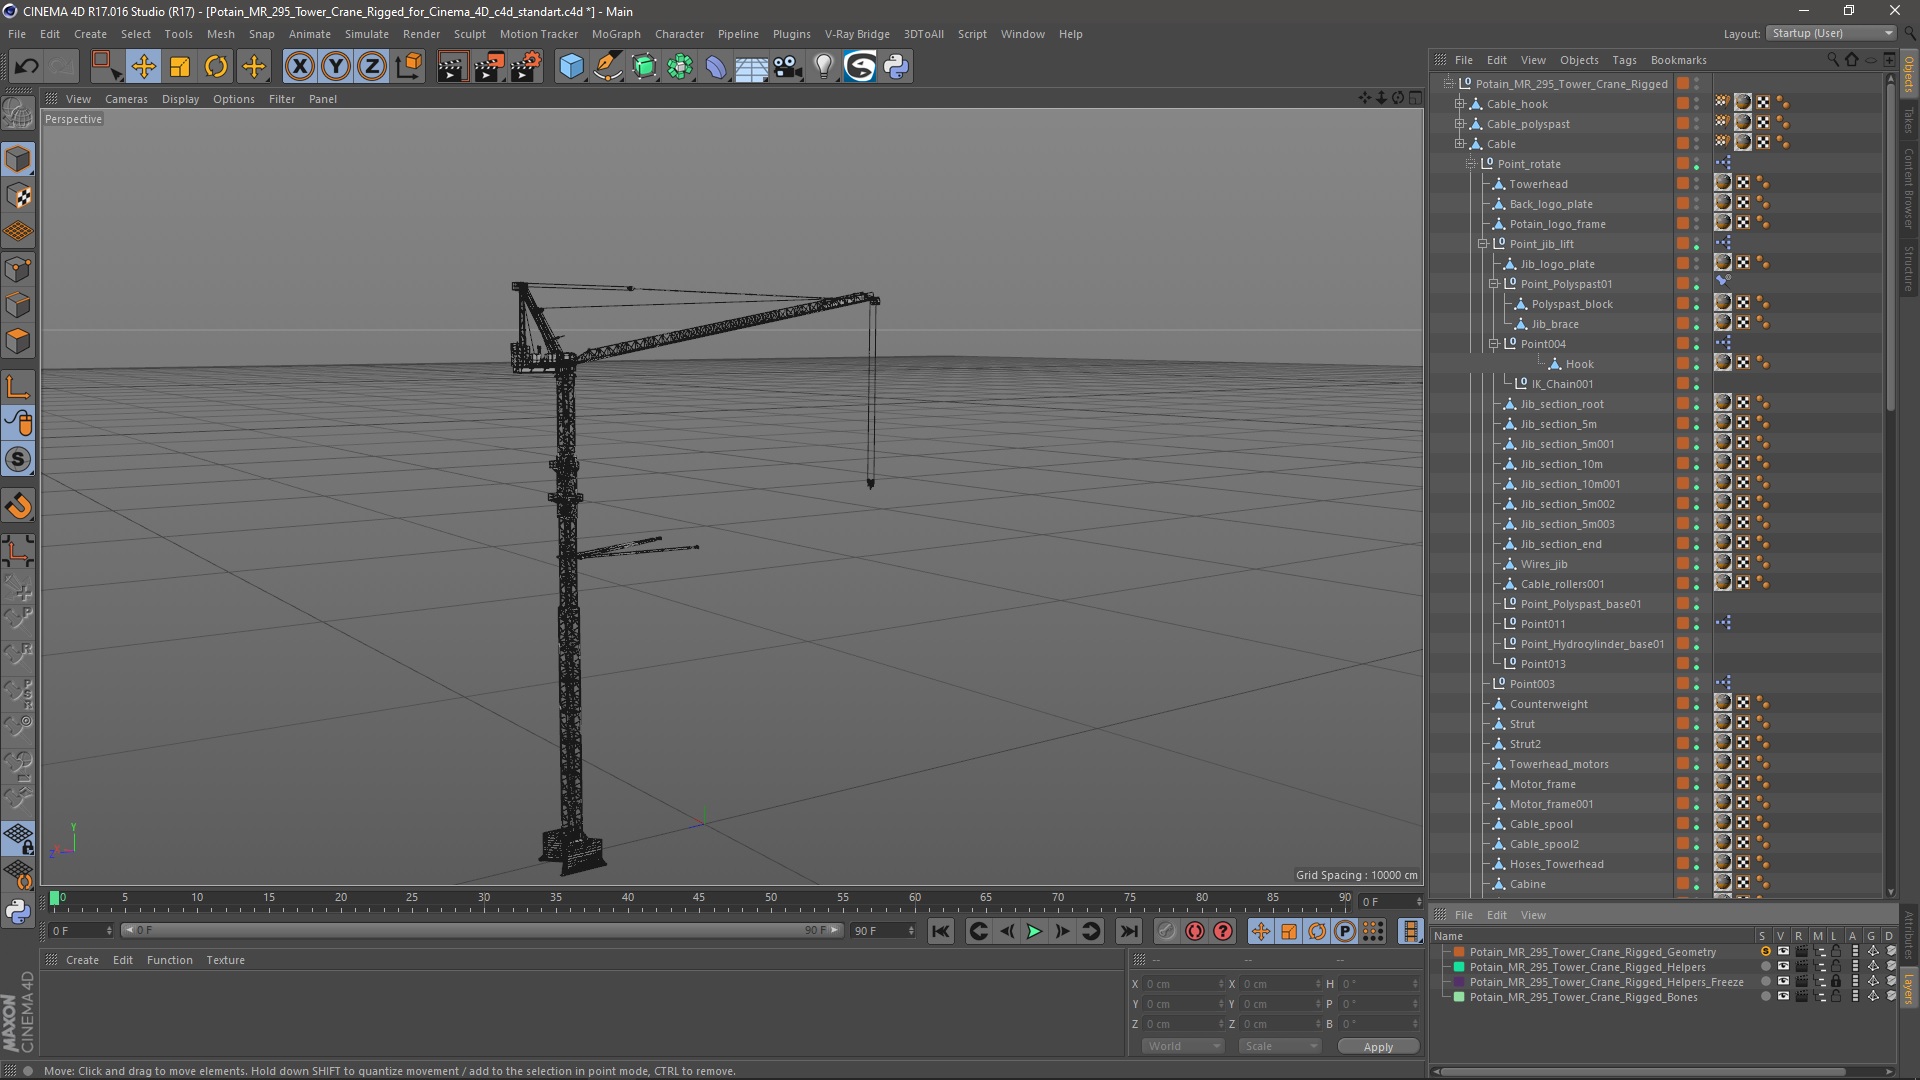
Task: Play the animation forward
Action: point(1034,931)
